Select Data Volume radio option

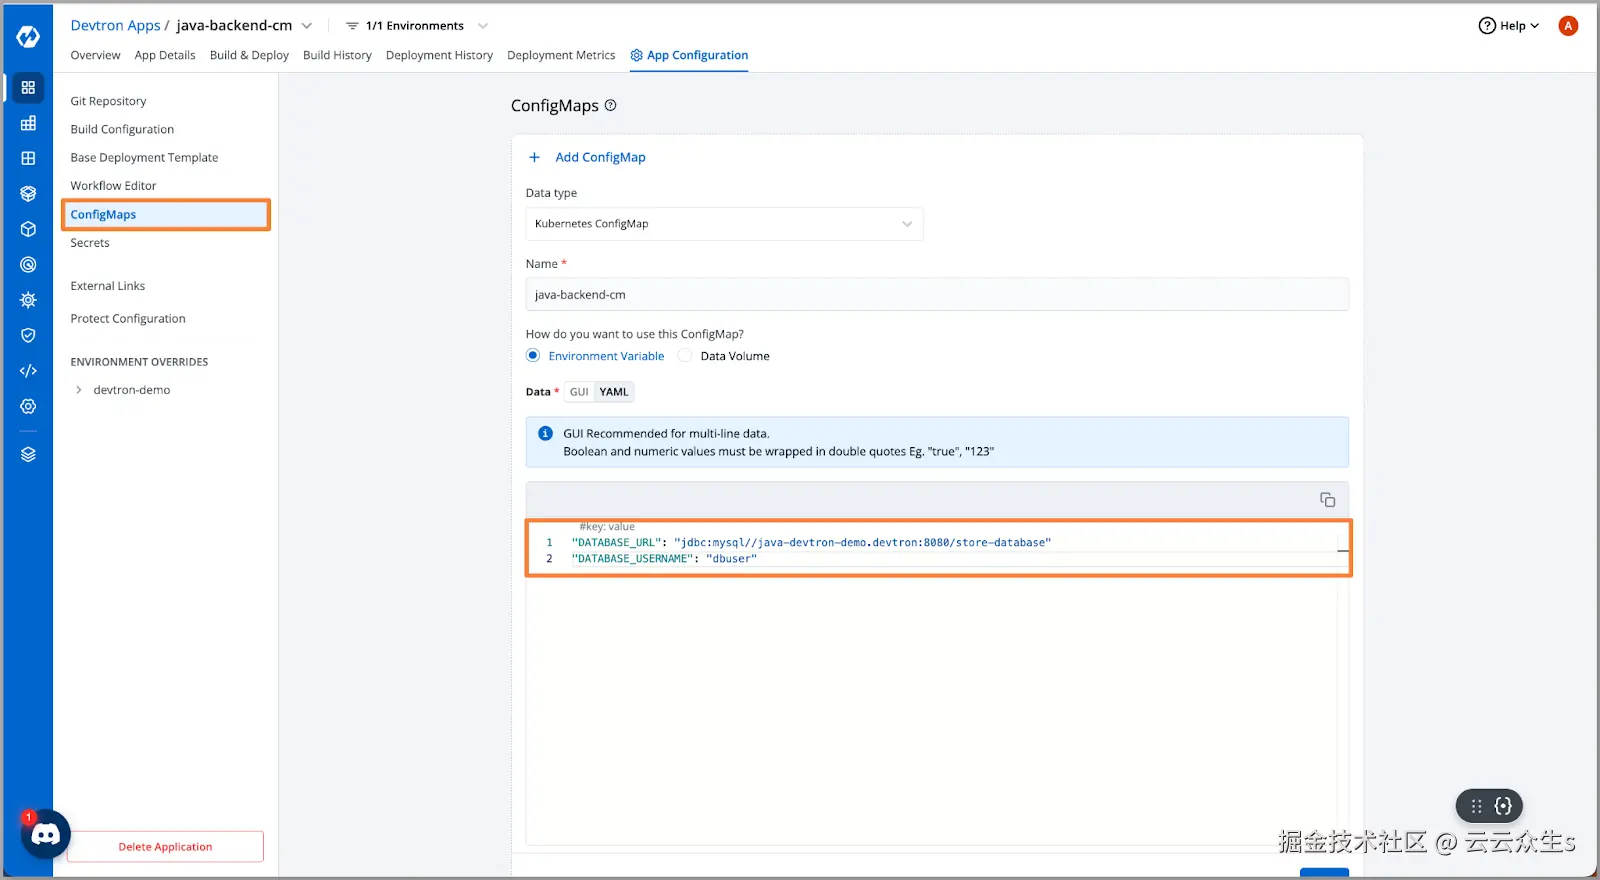click(x=685, y=356)
